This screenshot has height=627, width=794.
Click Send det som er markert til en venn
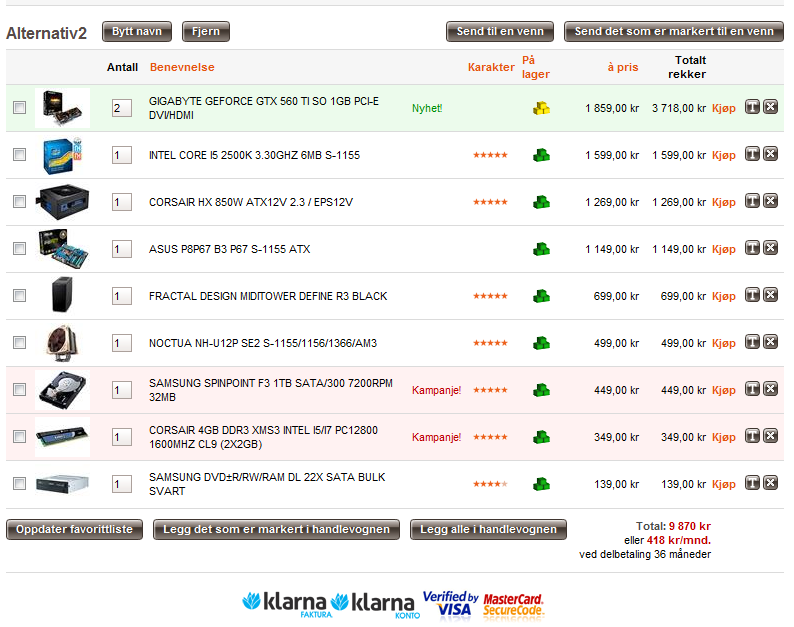[x=674, y=31]
